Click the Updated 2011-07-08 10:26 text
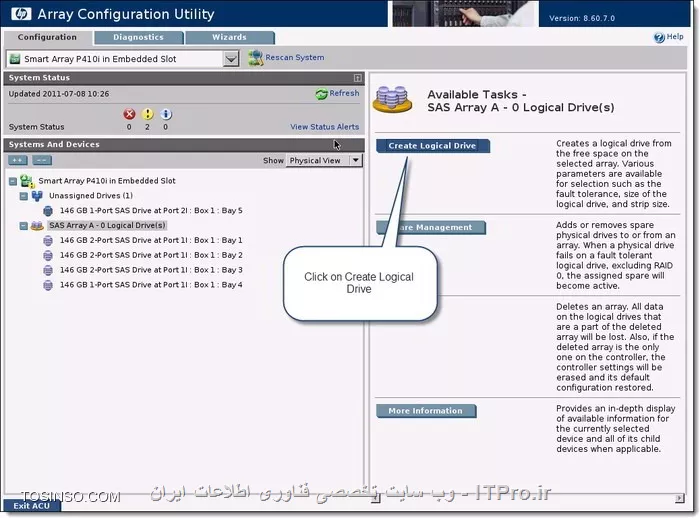Screen dimensions: 700x518 pyautogui.click(x=59, y=94)
